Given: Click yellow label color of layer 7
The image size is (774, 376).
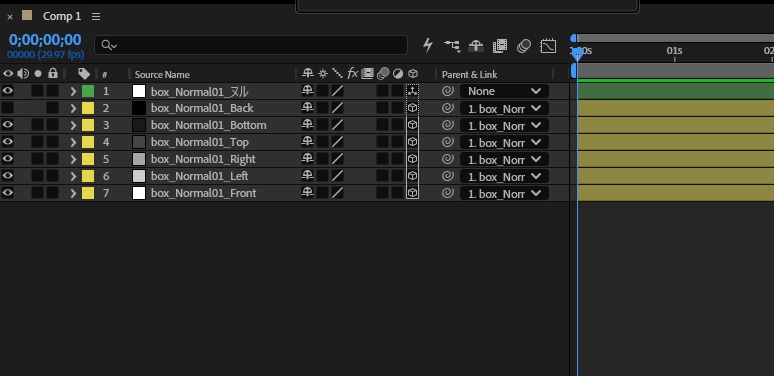Looking at the screenshot, I should click(88, 193).
